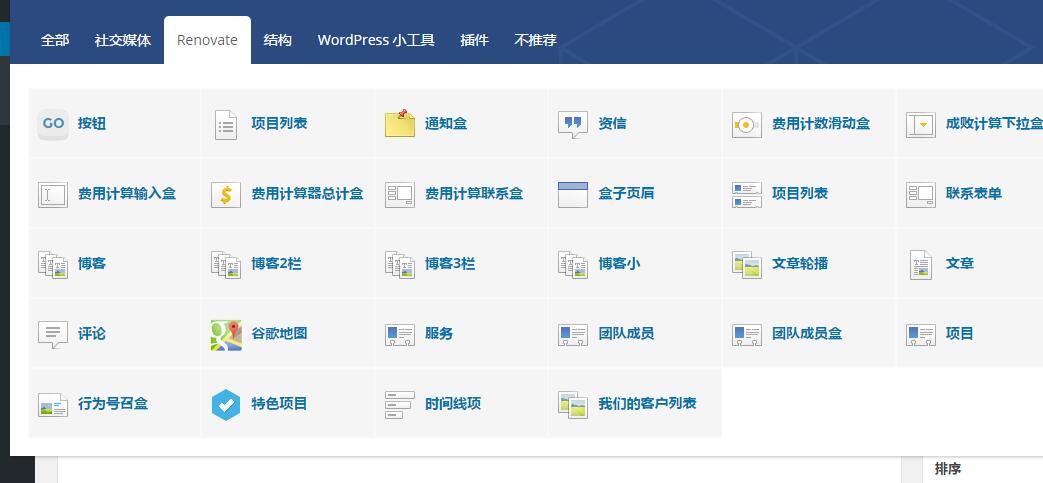Click the card icon beside 项目
Image resolution: width=1043 pixels, height=483 pixels.
point(921,335)
